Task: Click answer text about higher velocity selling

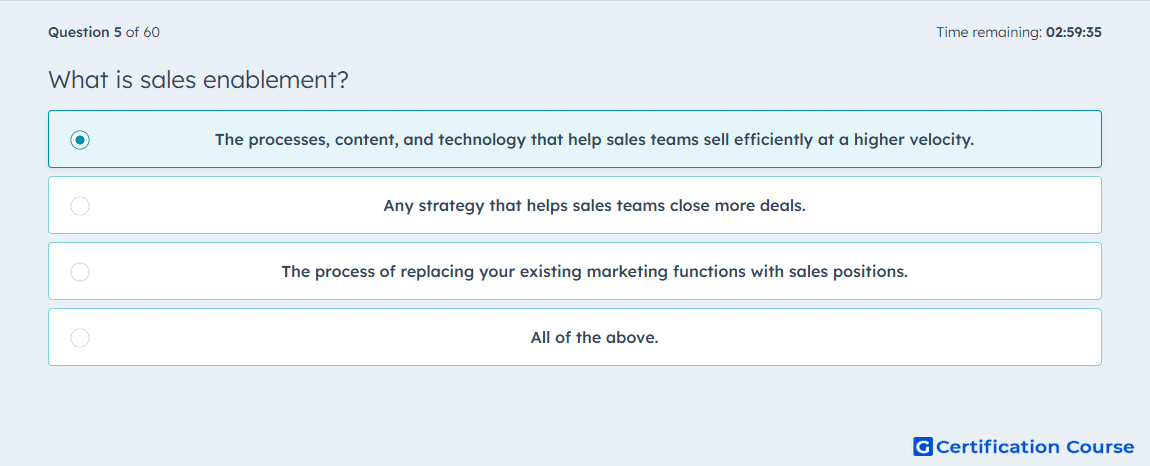Action: coord(594,139)
